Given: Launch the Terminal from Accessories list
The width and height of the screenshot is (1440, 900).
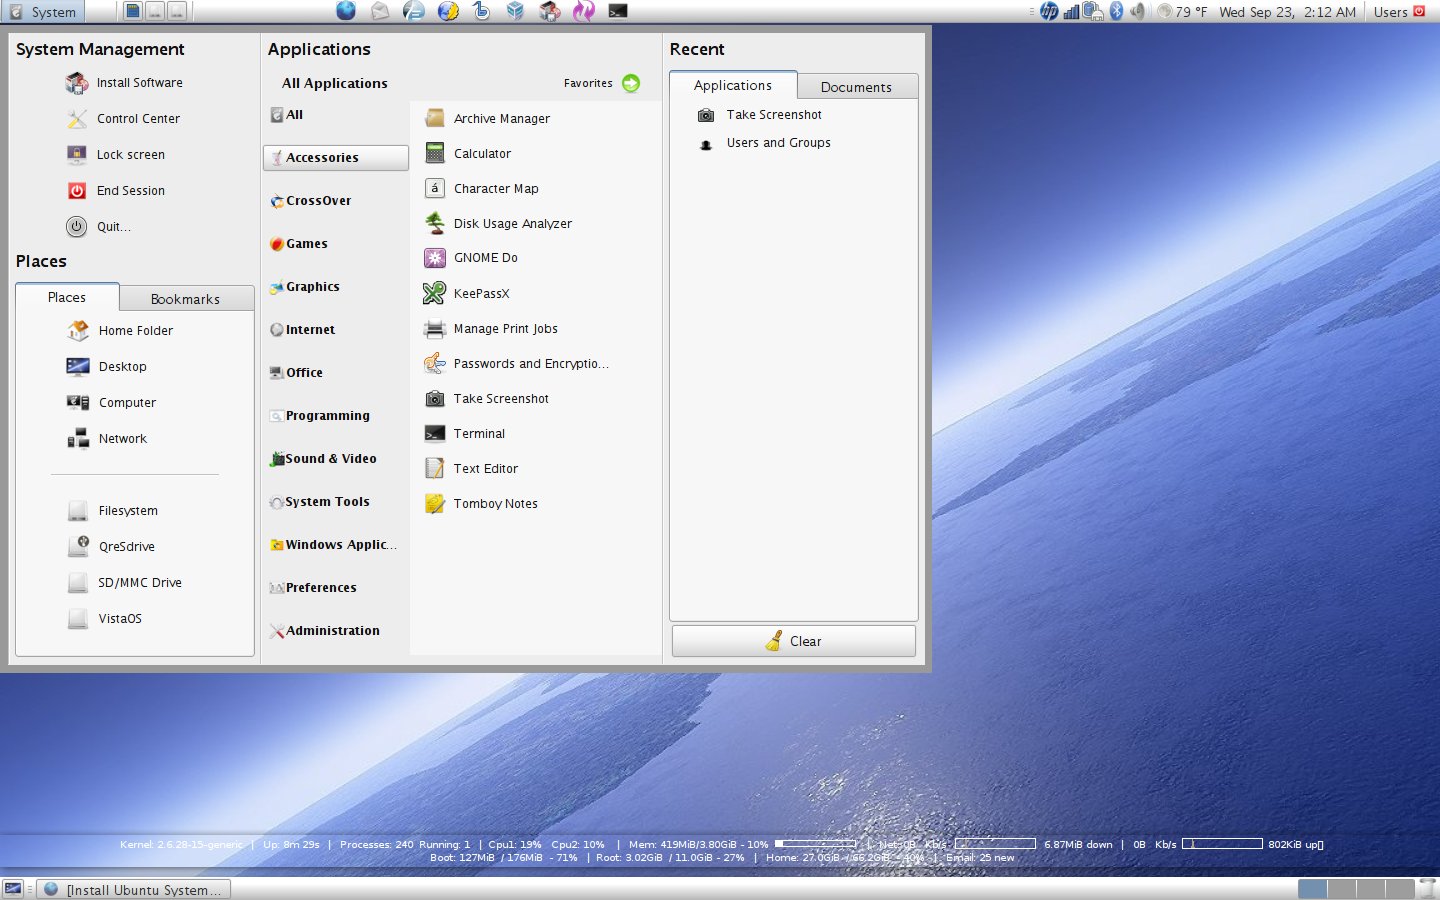Looking at the screenshot, I should (x=465, y=434).
